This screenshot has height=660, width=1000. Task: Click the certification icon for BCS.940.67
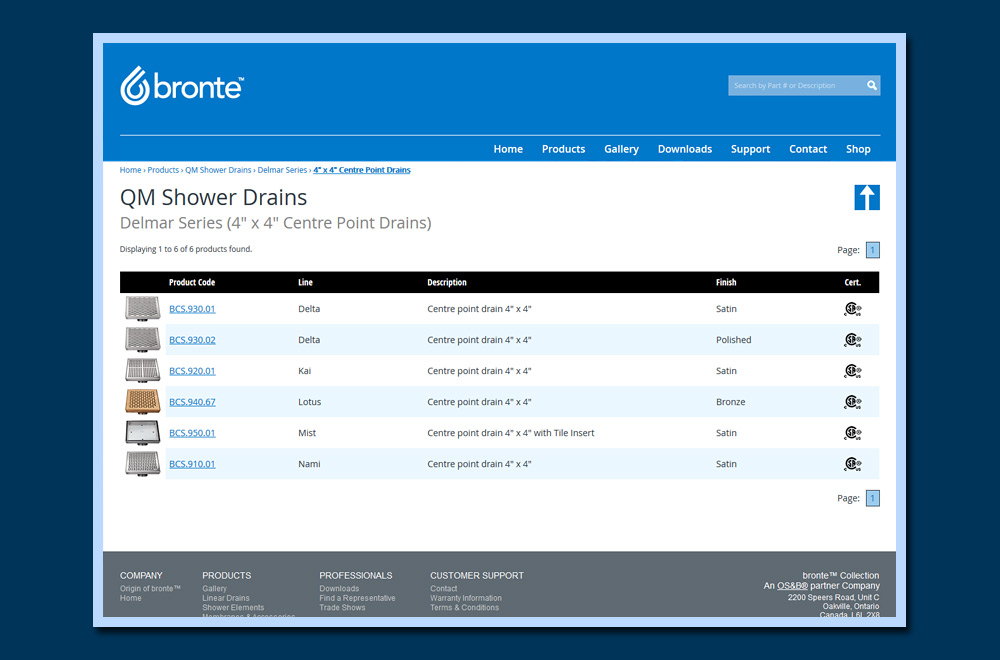click(x=853, y=402)
